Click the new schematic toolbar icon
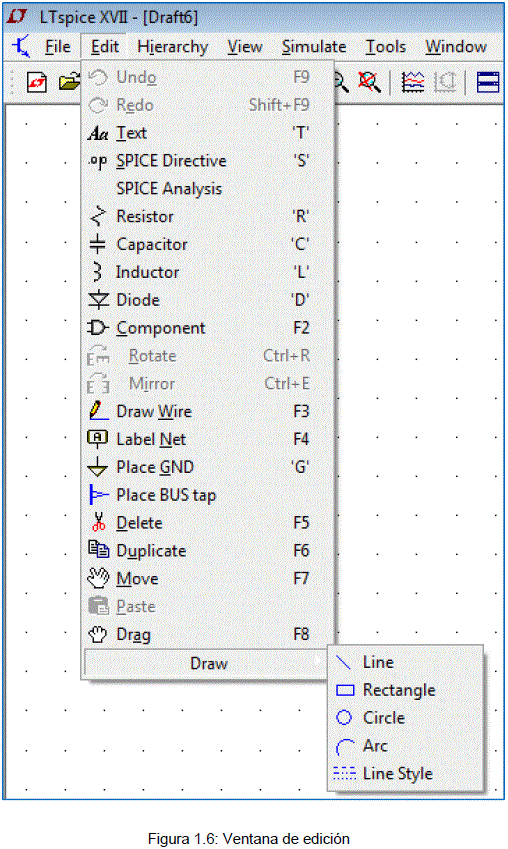Screen dimensions: 508x849 click(37, 83)
